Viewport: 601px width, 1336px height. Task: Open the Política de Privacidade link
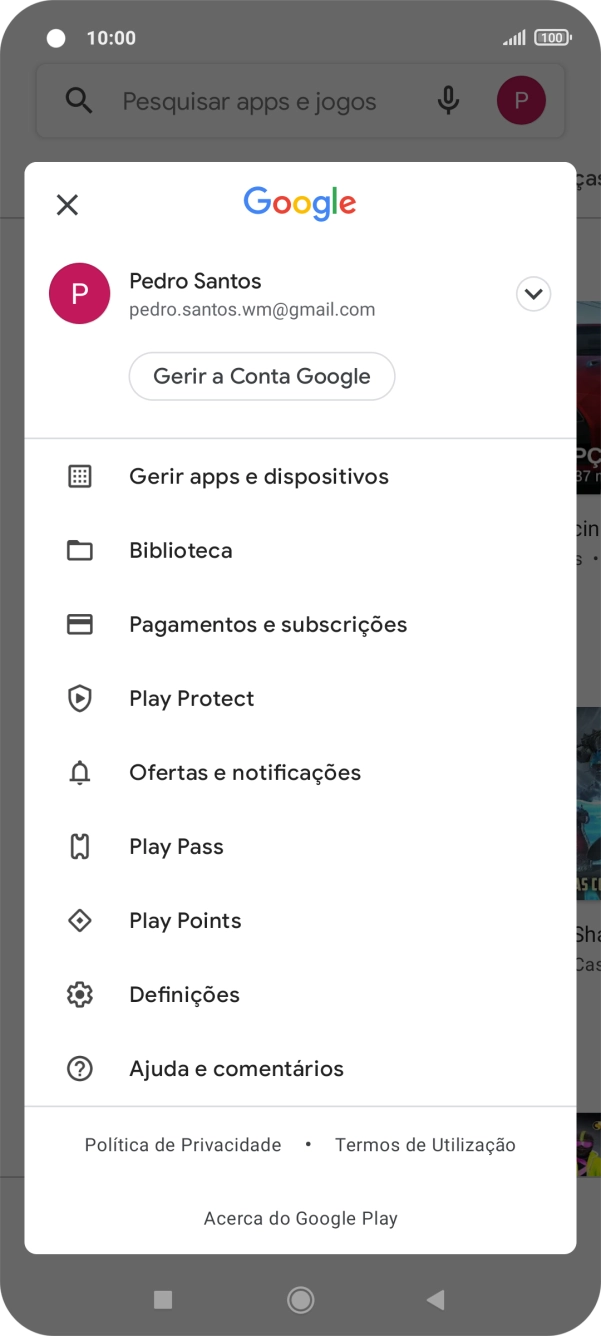182,1144
